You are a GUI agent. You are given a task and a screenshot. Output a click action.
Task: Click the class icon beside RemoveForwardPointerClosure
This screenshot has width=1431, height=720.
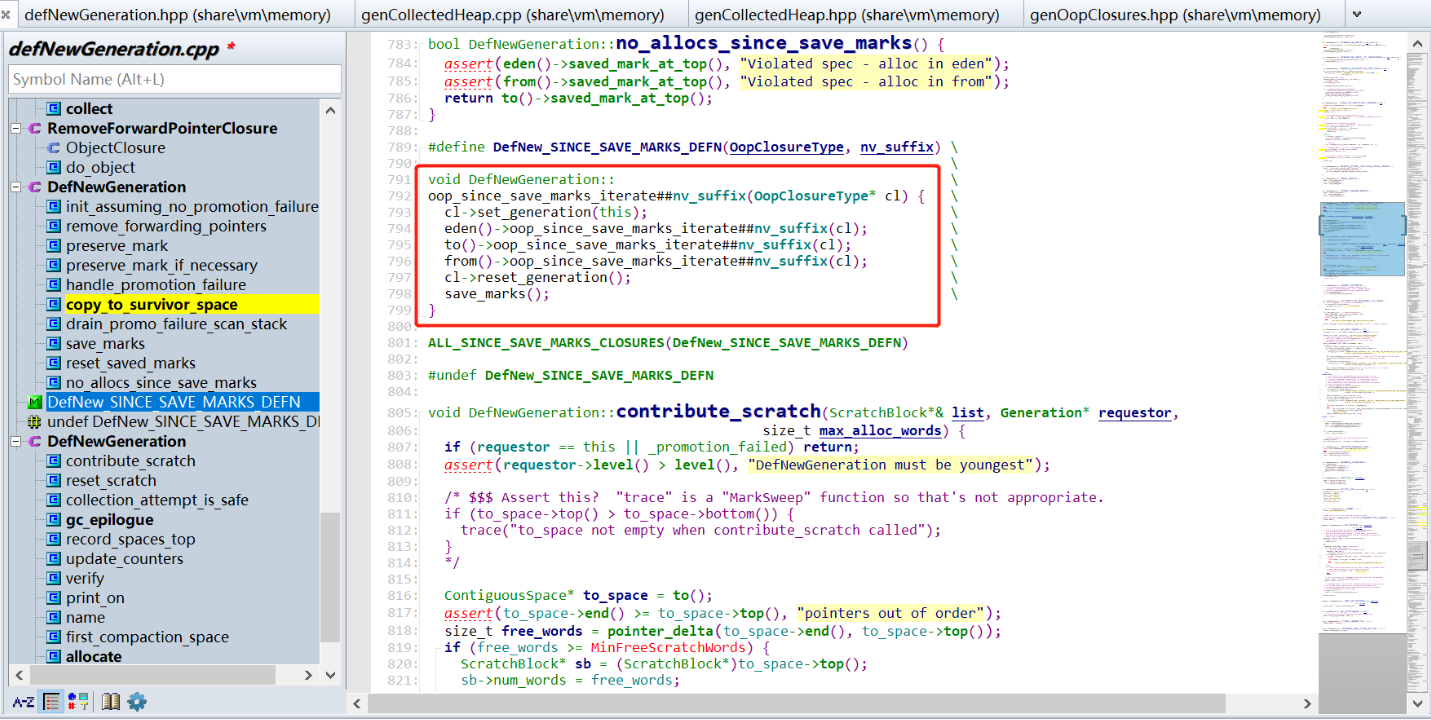click(x=35, y=128)
